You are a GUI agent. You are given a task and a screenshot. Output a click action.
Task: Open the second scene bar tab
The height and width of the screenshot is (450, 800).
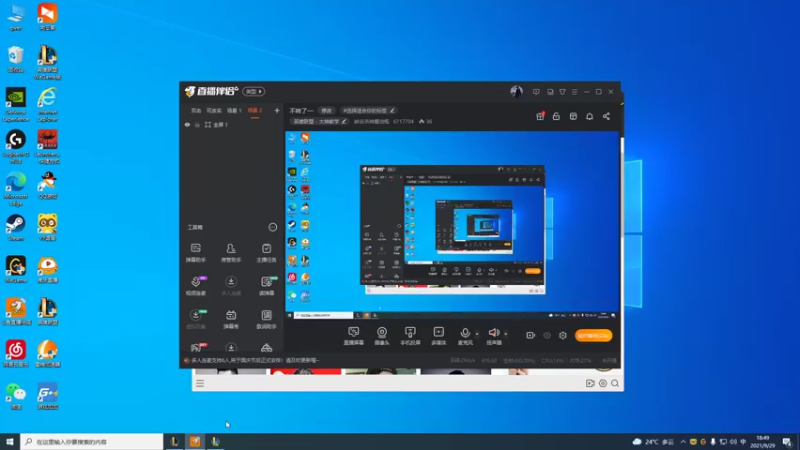point(214,111)
